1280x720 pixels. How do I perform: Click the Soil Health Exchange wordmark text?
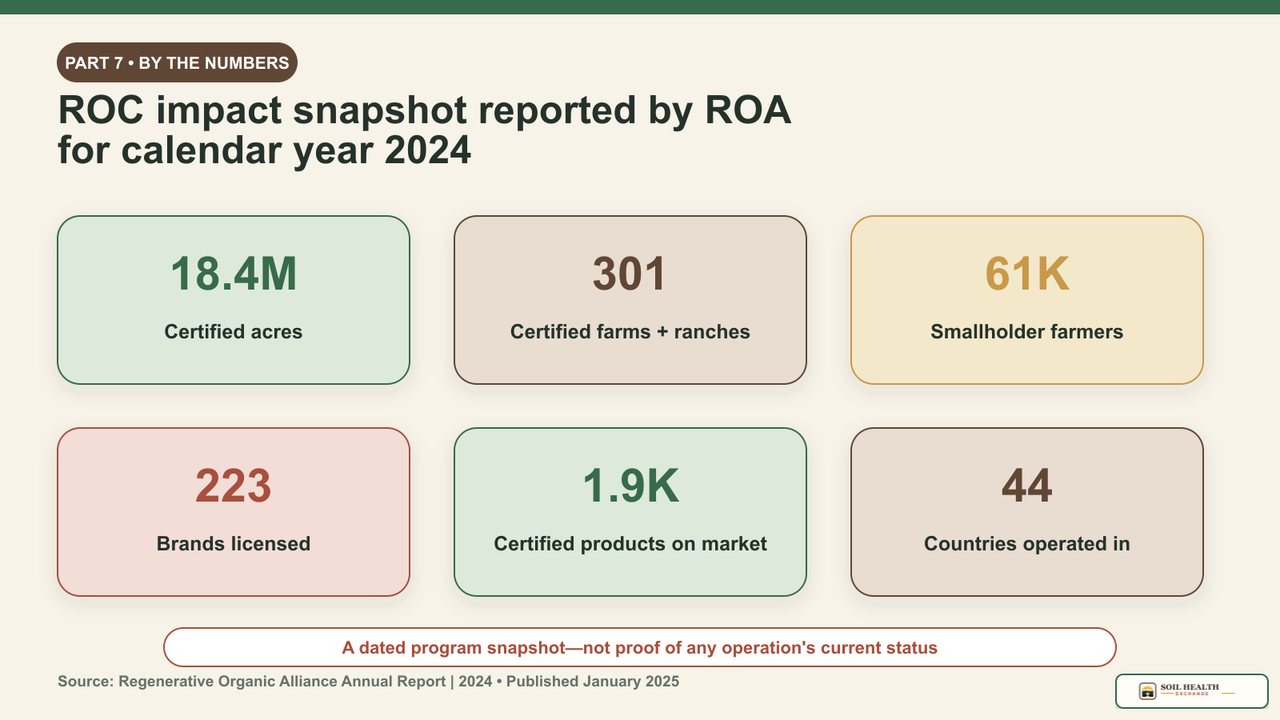[1189, 690]
